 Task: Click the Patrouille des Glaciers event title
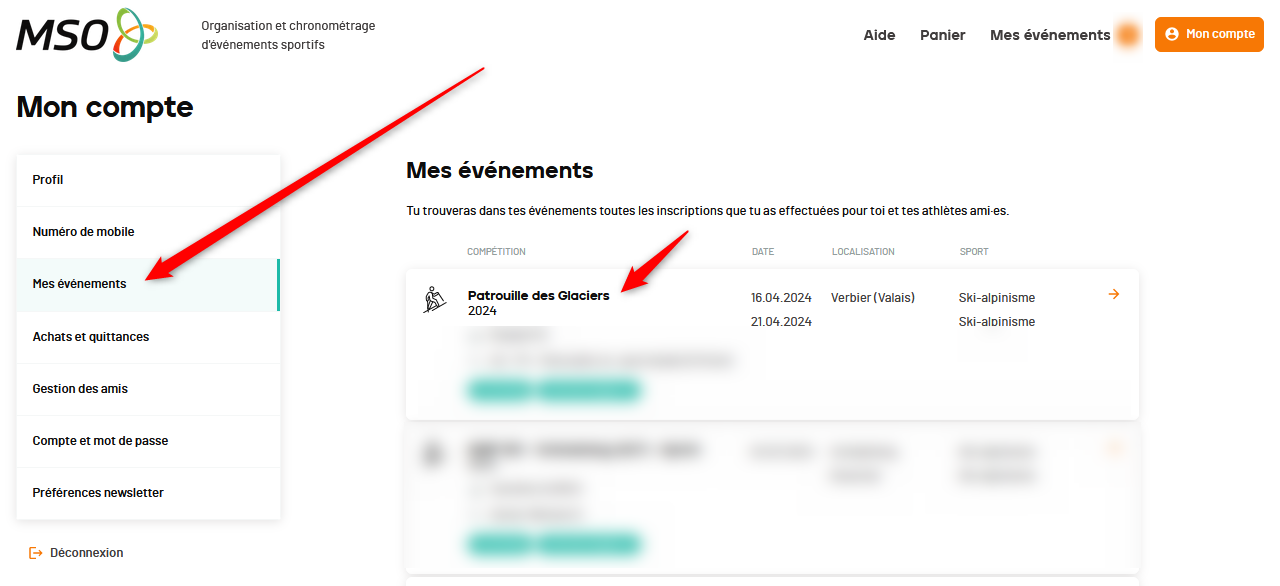[538, 296]
